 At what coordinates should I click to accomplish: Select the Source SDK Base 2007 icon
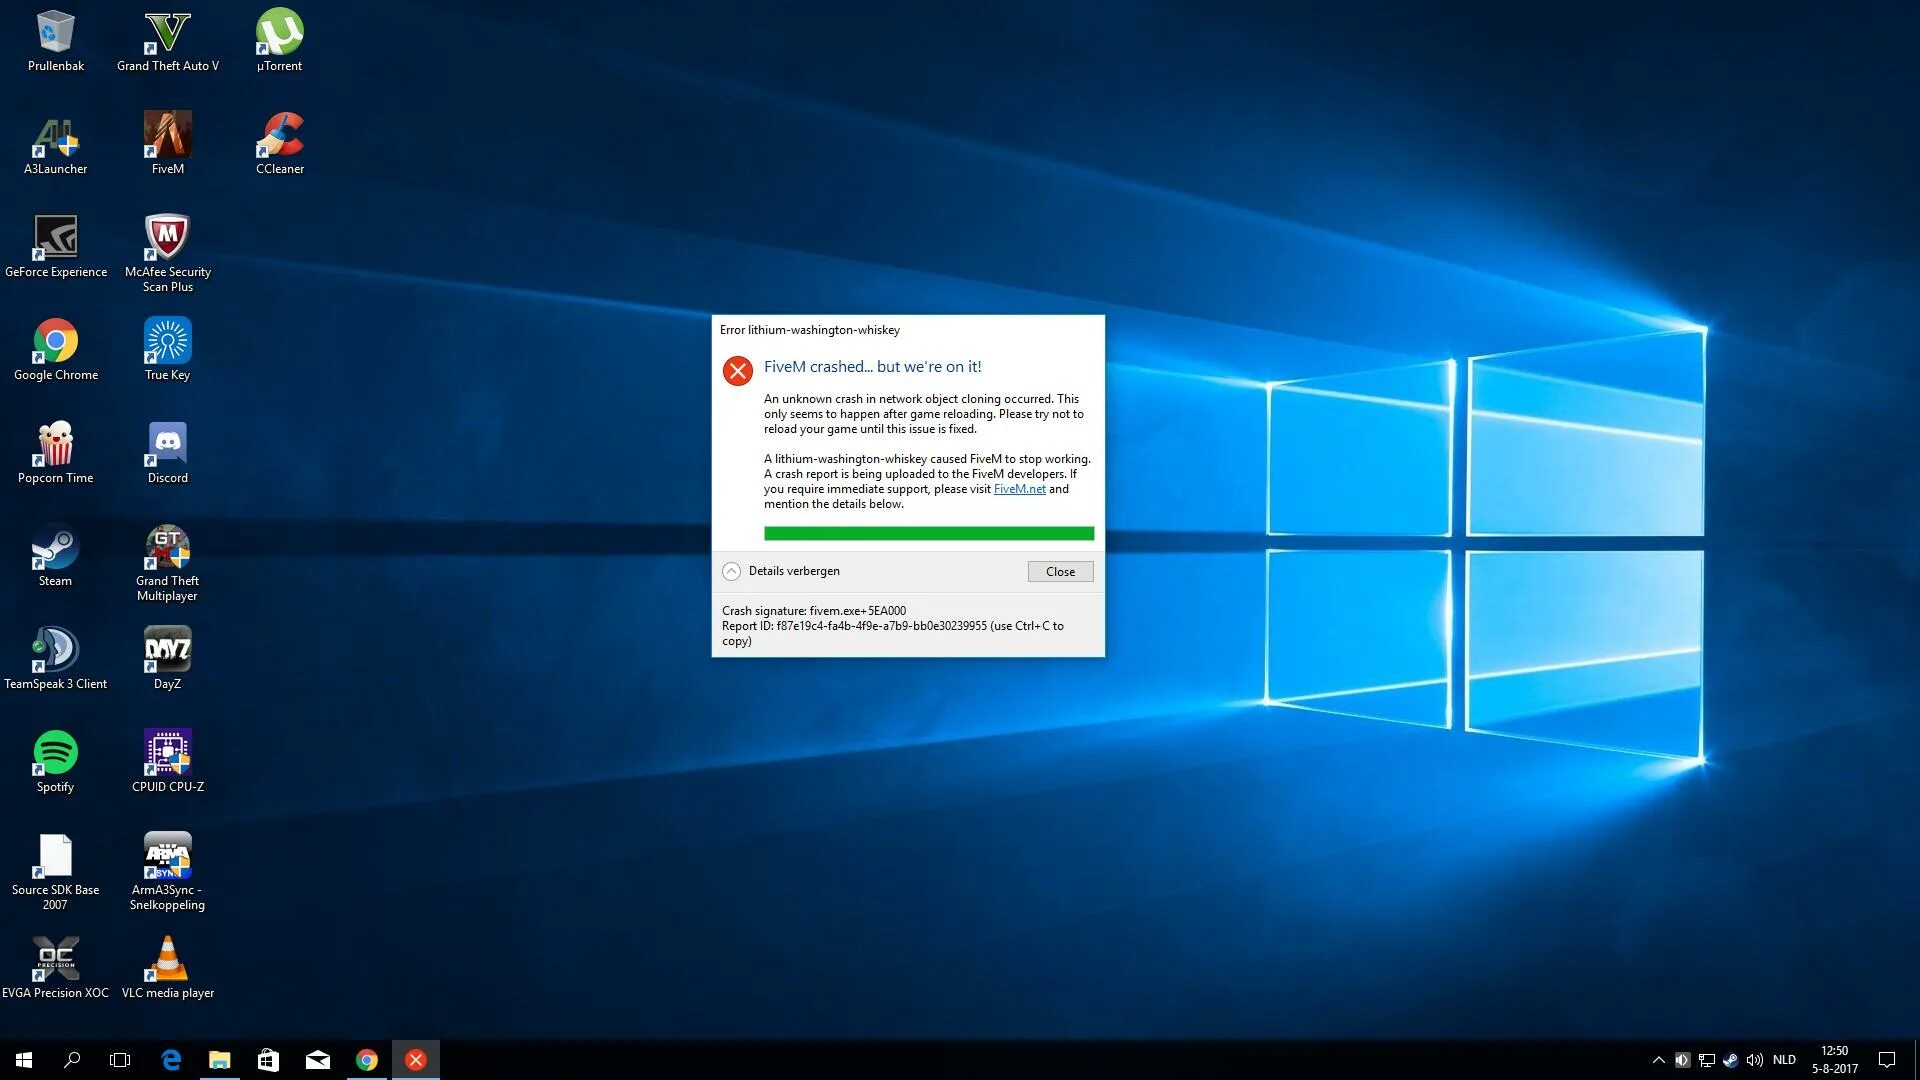(x=55, y=873)
